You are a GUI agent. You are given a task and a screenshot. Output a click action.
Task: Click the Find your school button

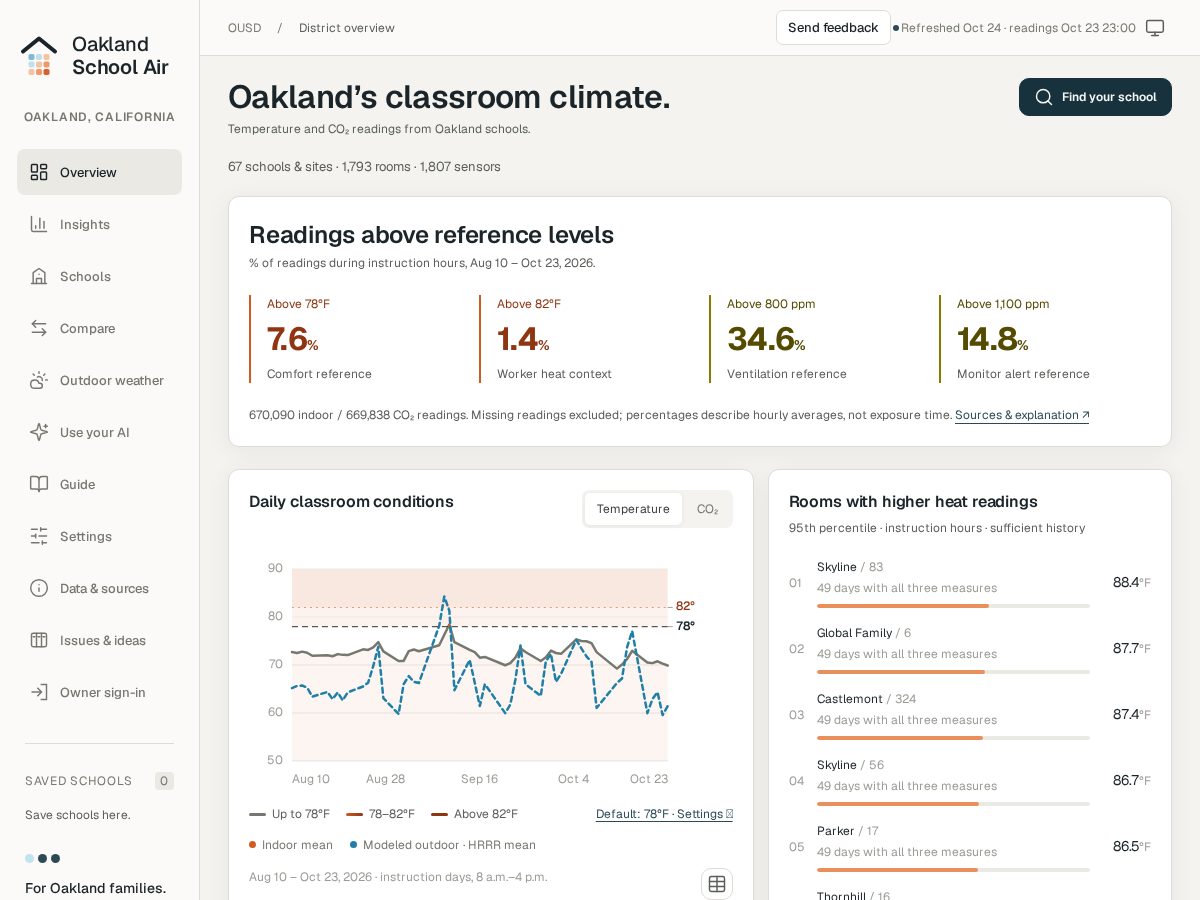[1095, 97]
